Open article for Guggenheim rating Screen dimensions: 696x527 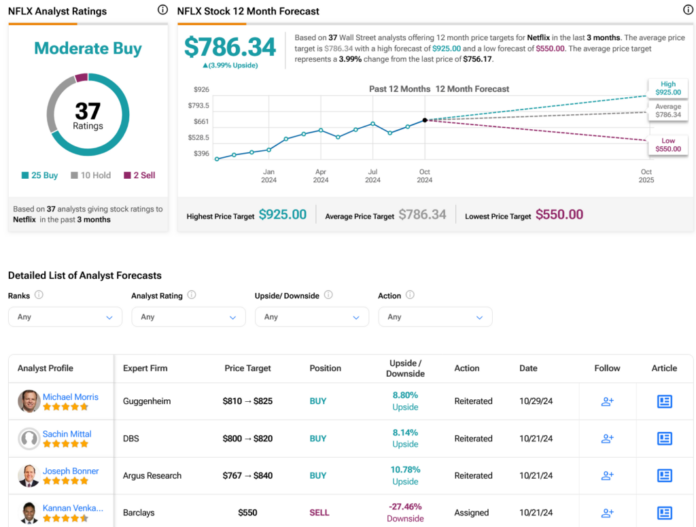tap(664, 401)
